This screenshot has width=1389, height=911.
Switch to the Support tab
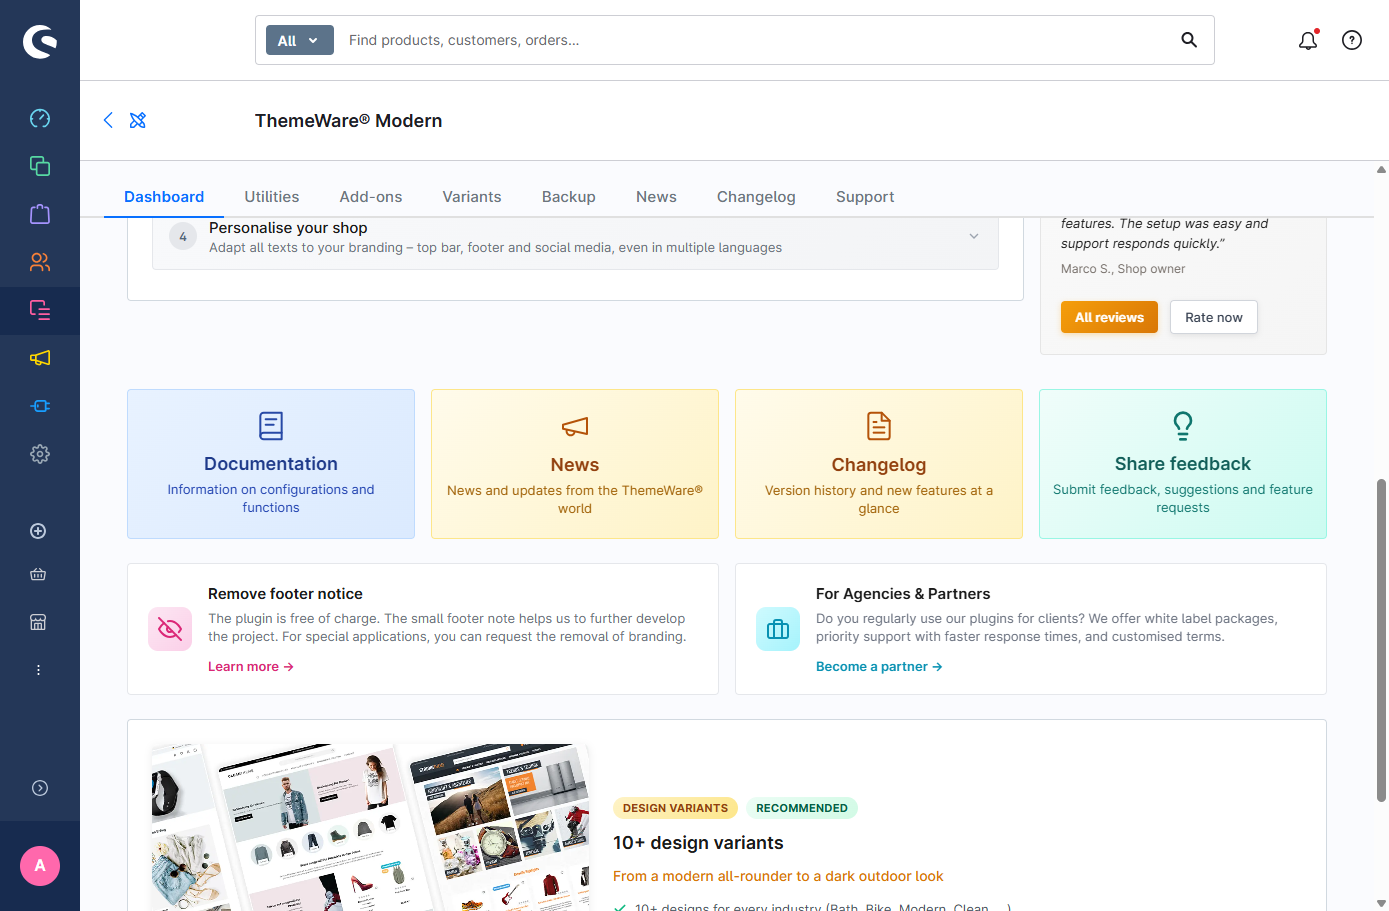tap(865, 197)
